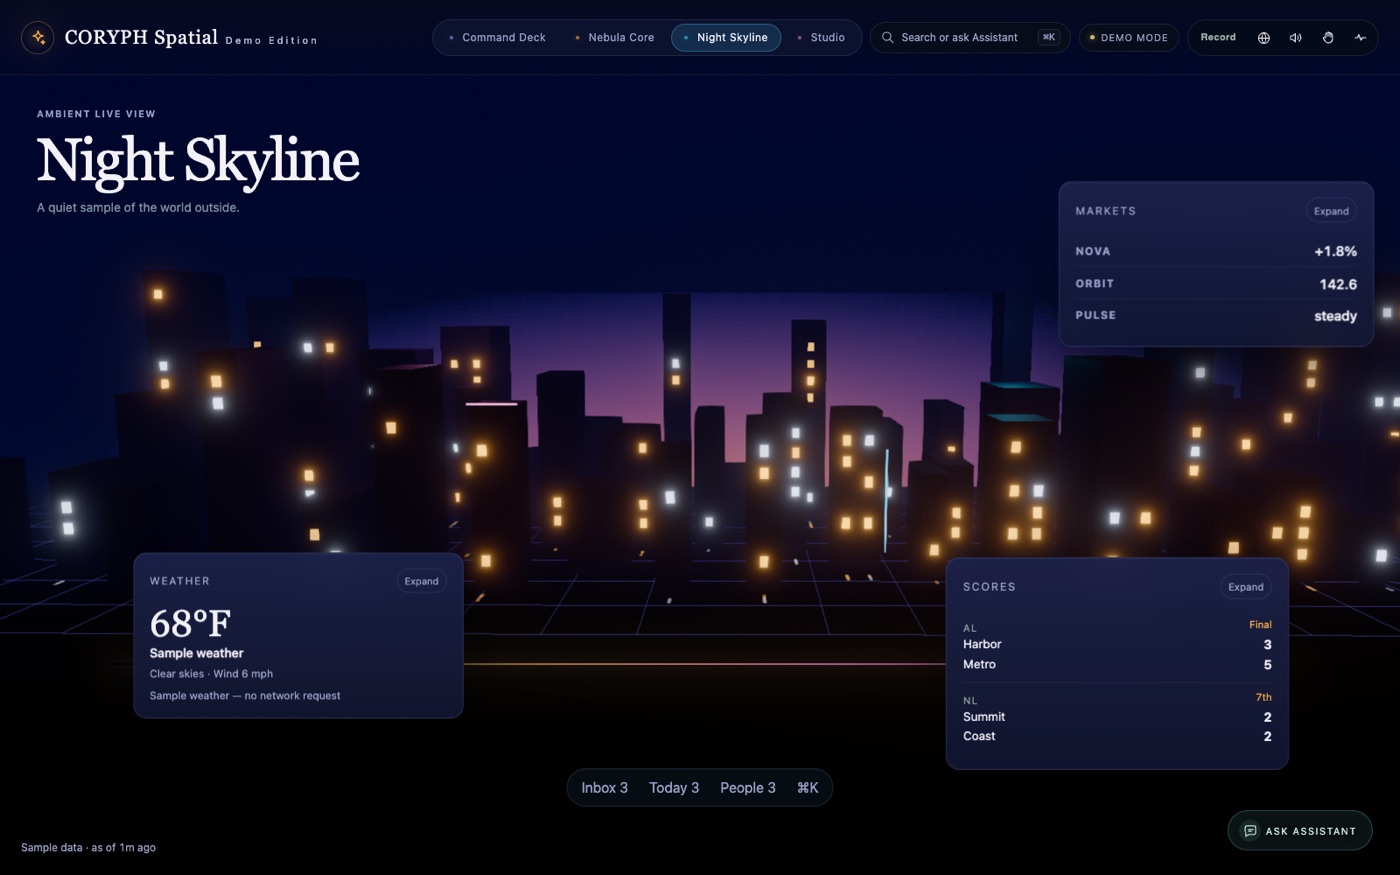Open the activity pulse icon
This screenshot has width=1400, height=875.
tap(1360, 38)
